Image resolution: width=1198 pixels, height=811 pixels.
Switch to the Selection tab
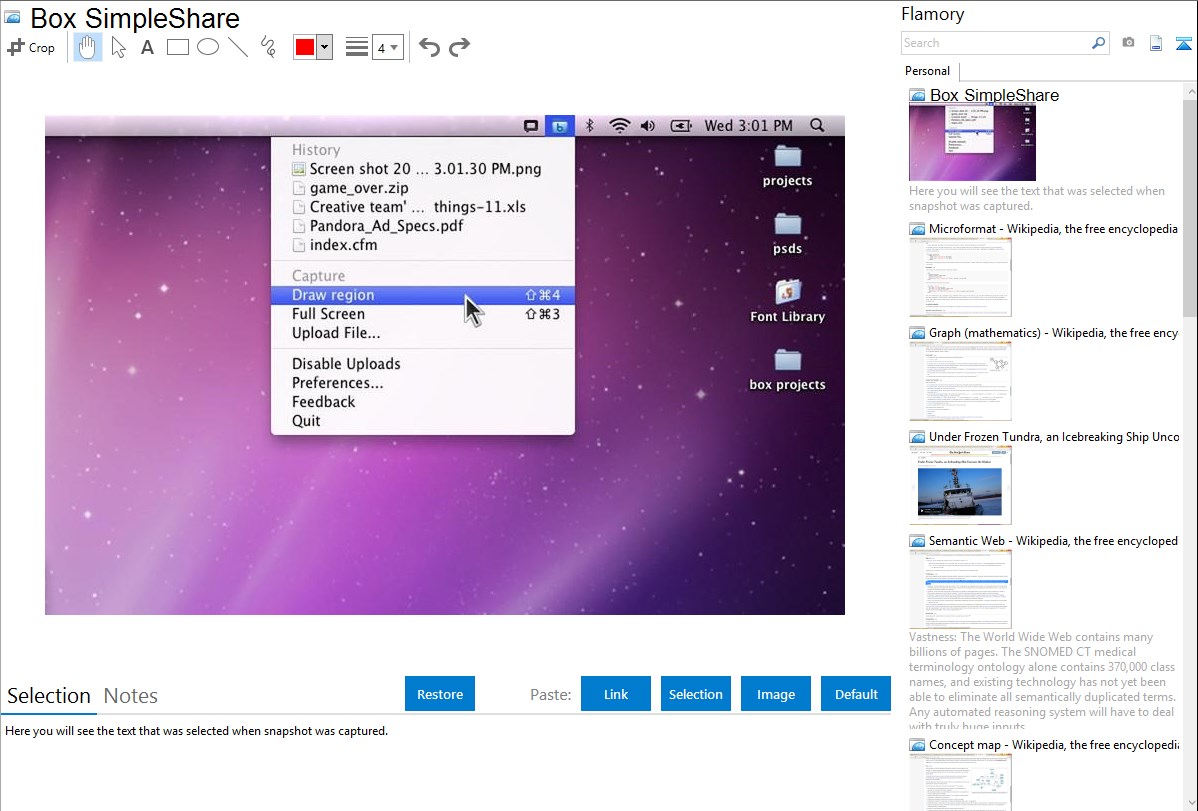(x=49, y=696)
